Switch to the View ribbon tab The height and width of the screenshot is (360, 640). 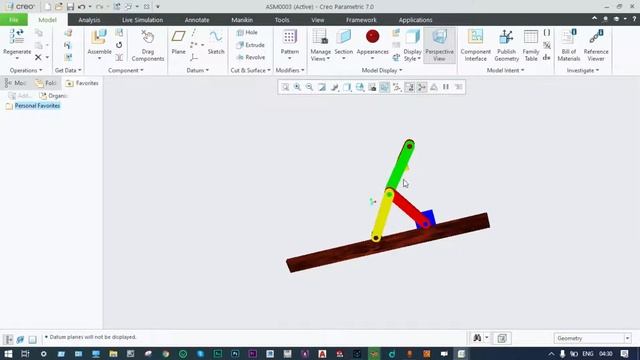tap(318, 20)
